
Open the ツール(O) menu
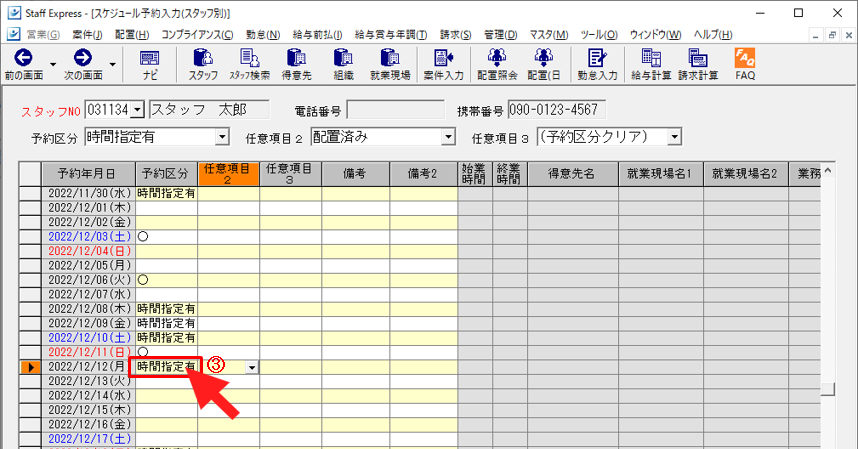pyautogui.click(x=599, y=35)
